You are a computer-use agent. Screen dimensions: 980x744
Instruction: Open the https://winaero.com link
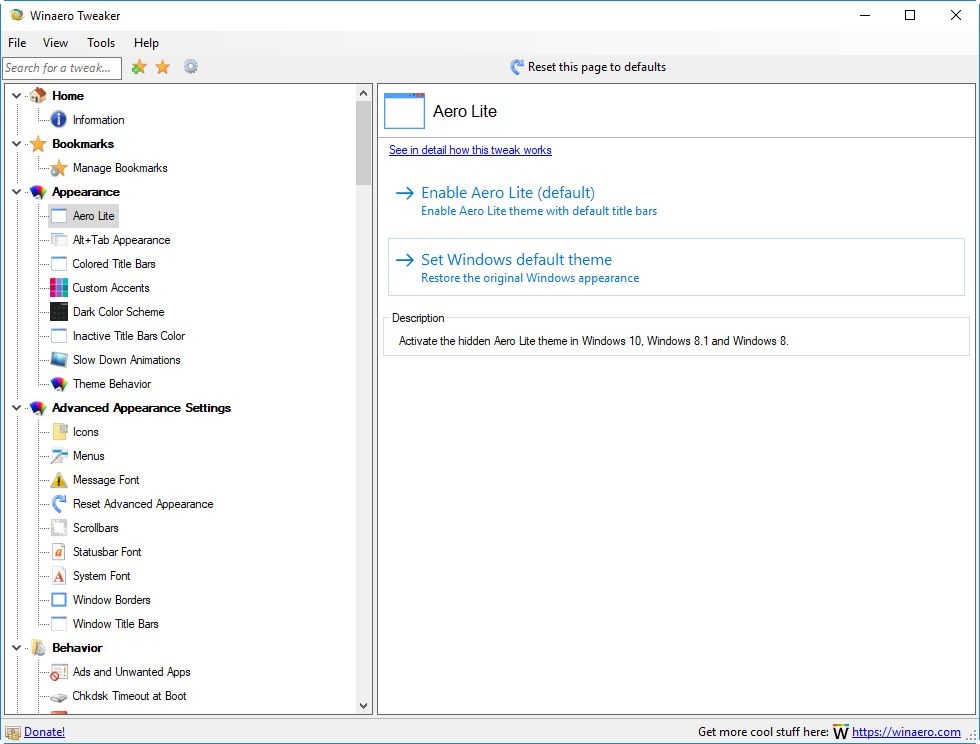(x=906, y=732)
